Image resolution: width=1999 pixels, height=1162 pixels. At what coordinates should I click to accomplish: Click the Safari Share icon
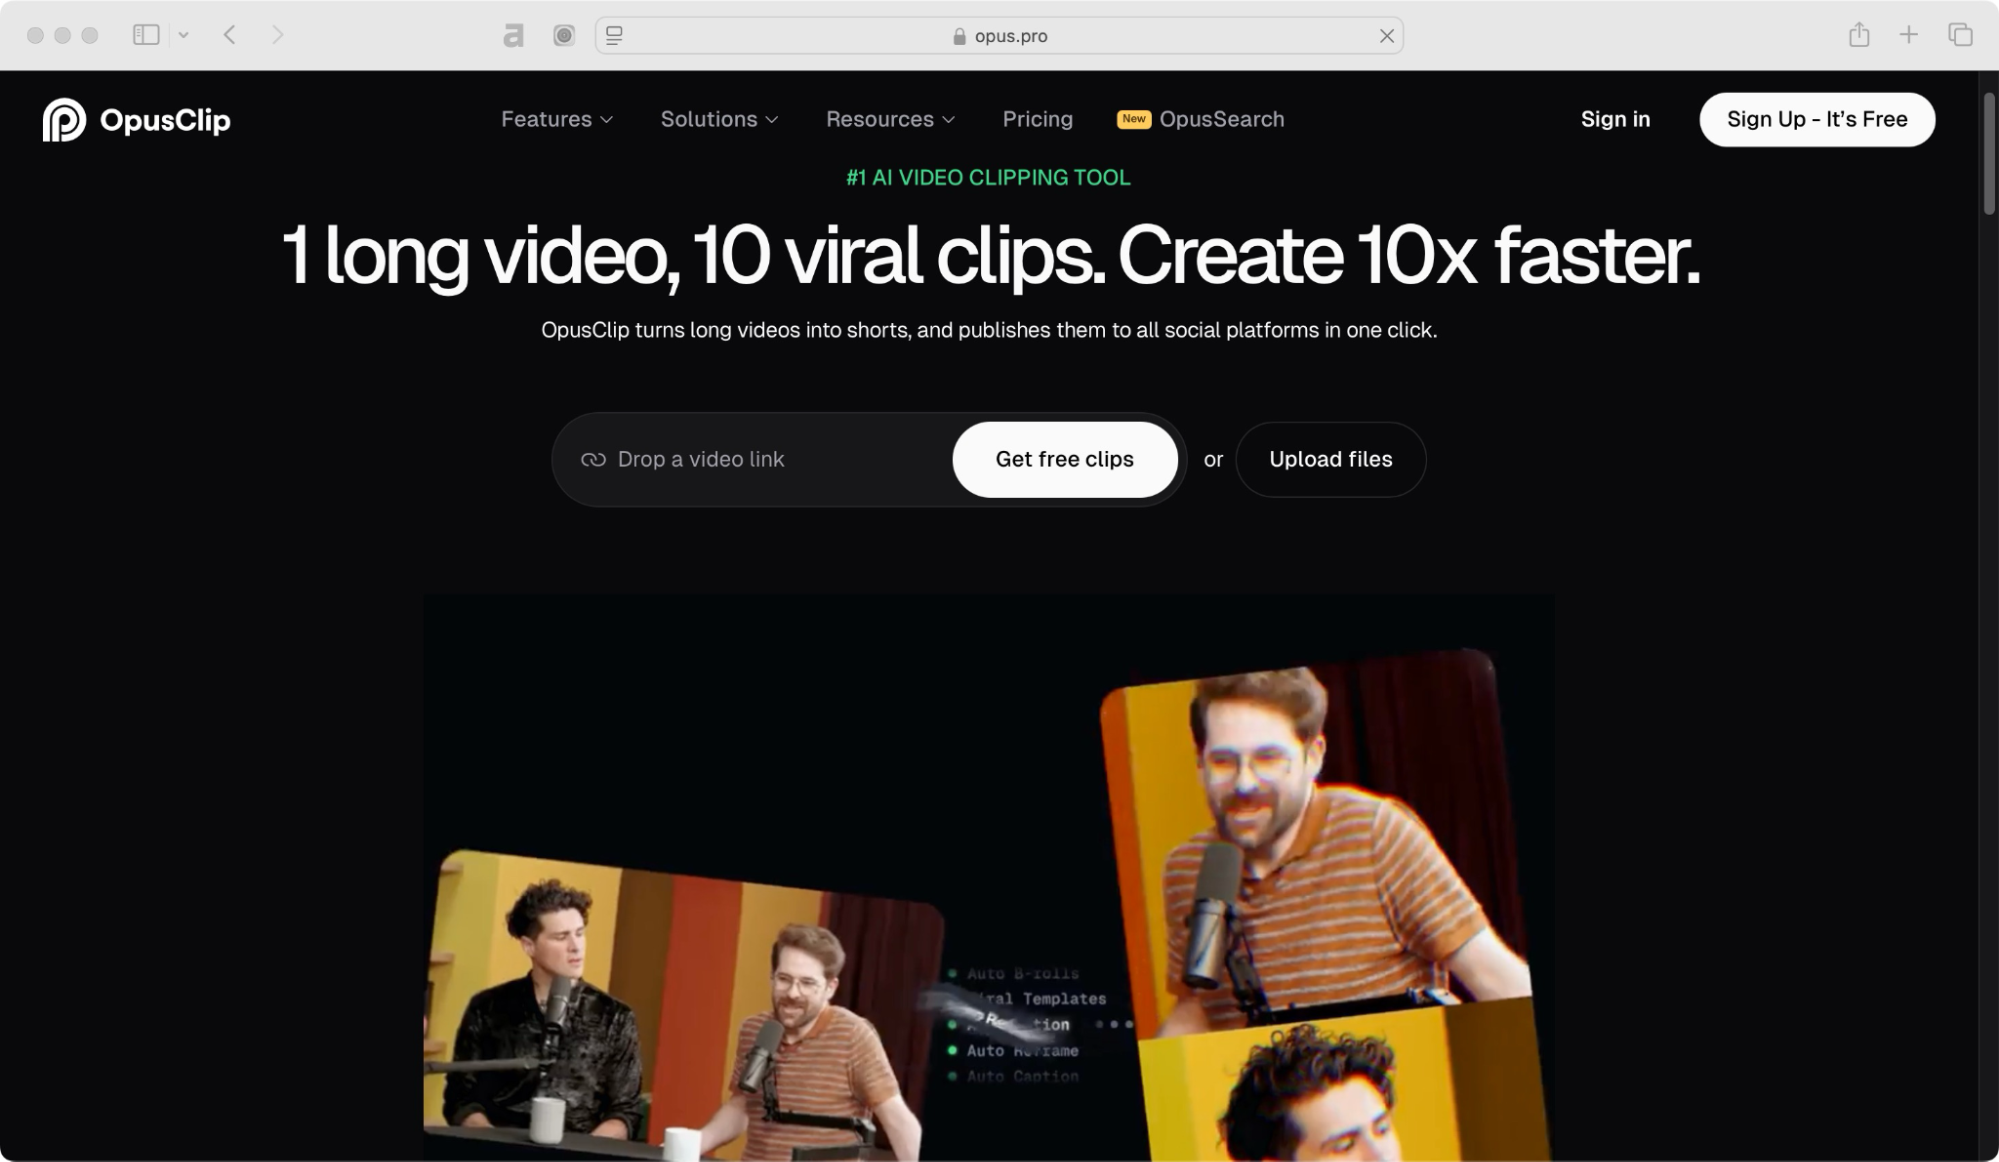click(x=1859, y=35)
